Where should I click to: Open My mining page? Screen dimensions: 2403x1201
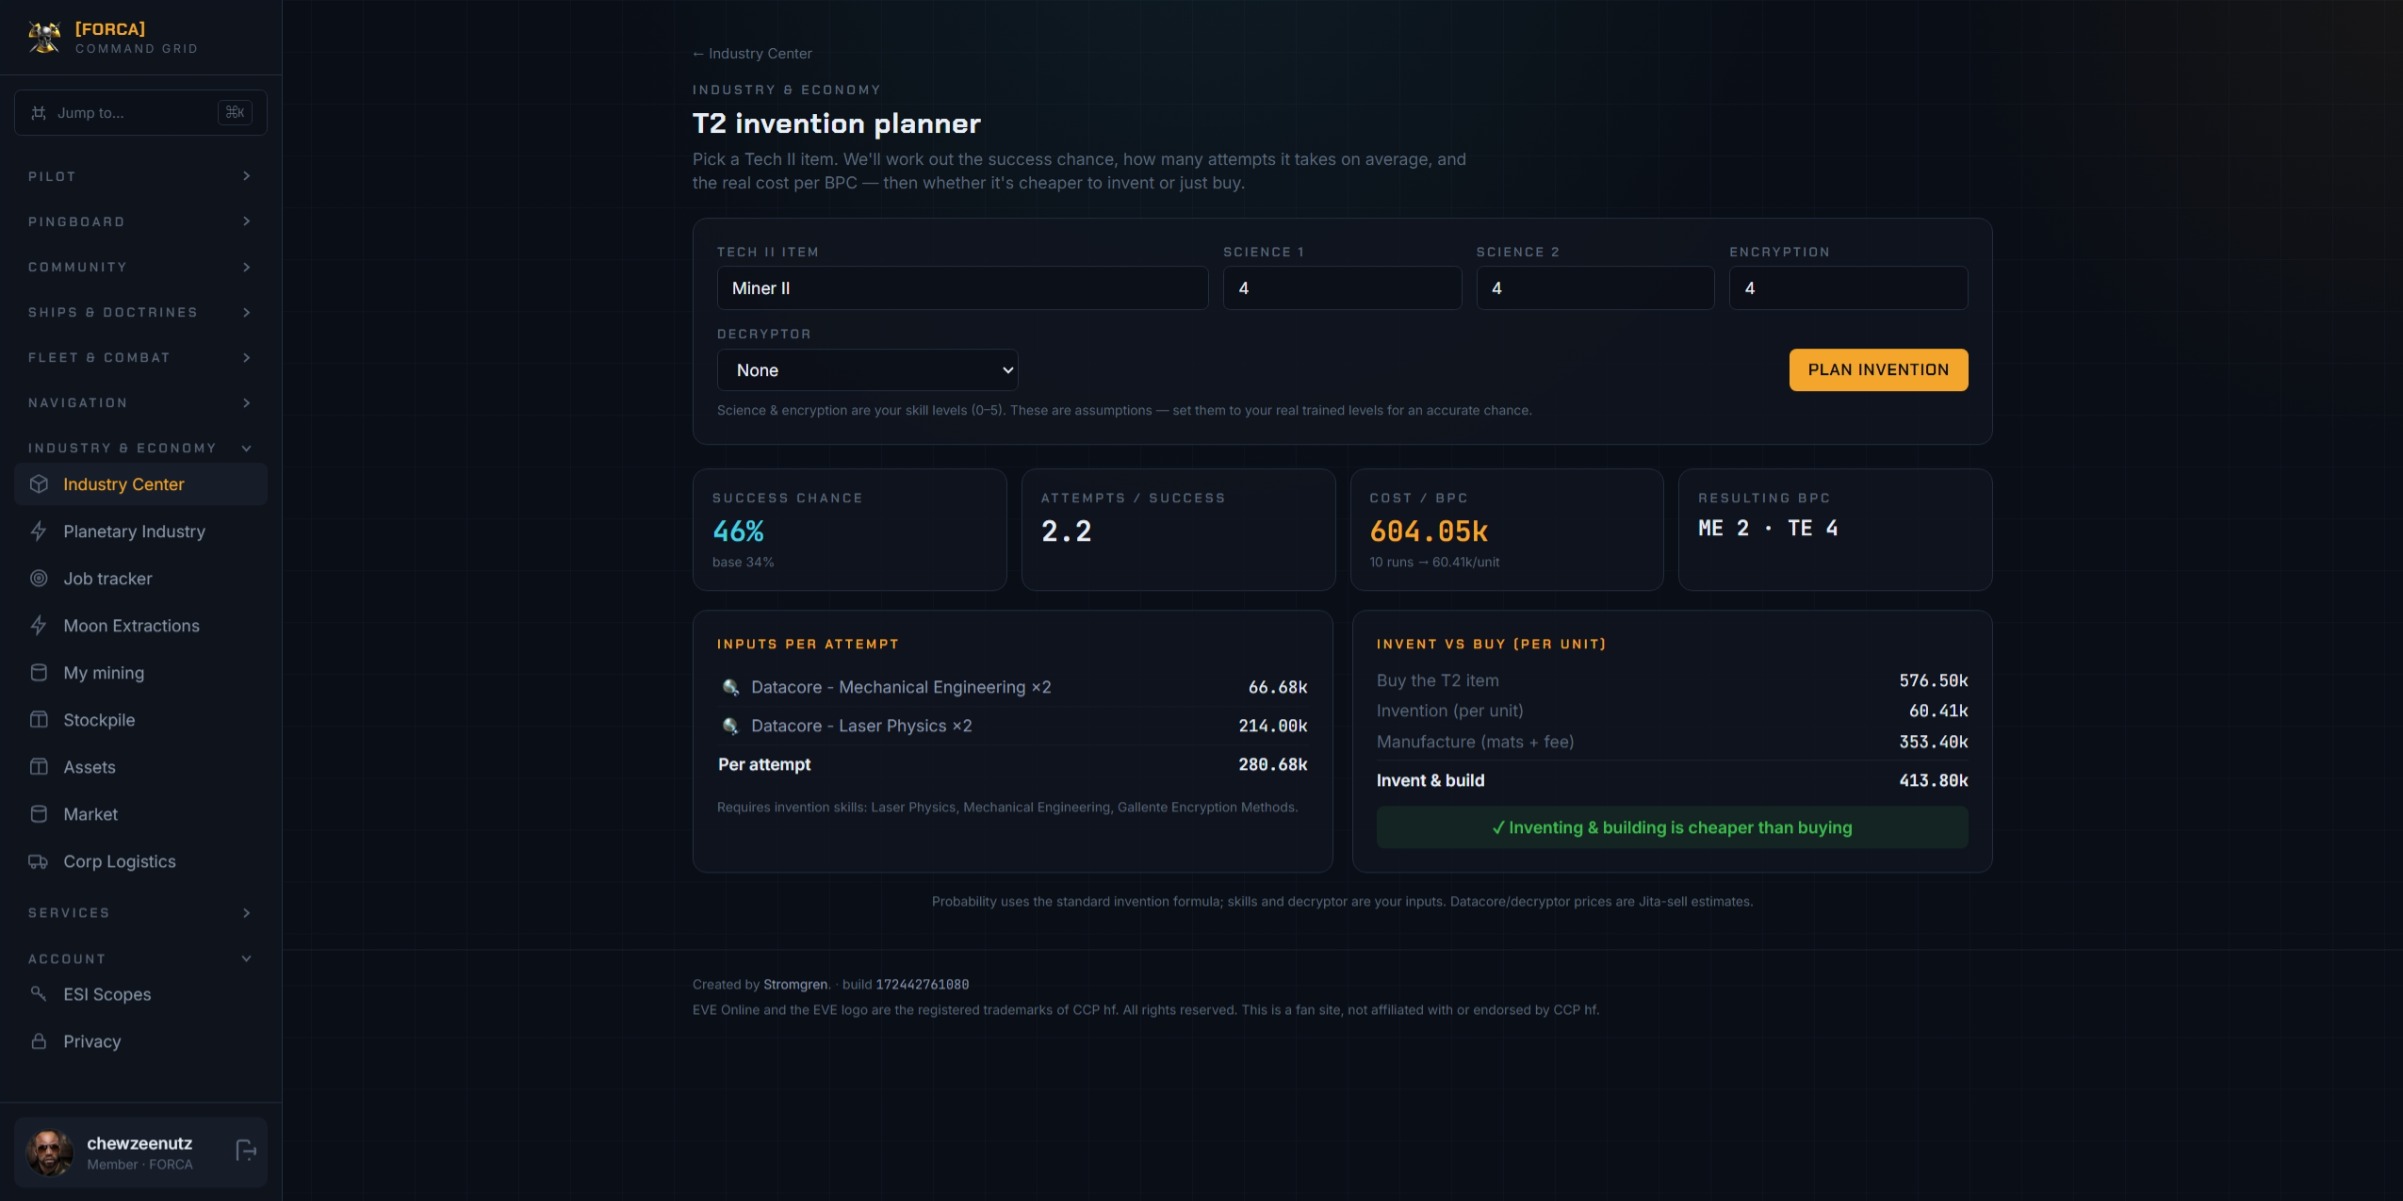[x=140, y=672]
